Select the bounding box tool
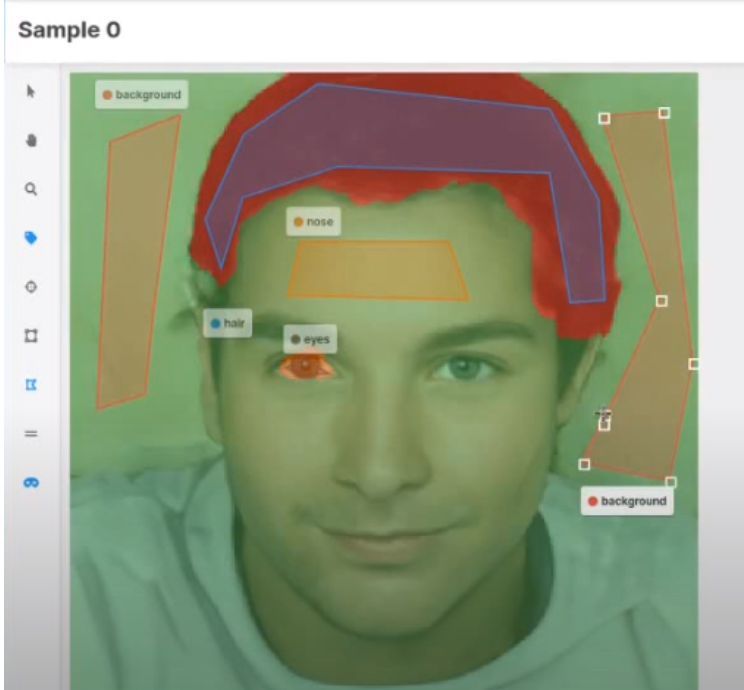 pos(31,336)
